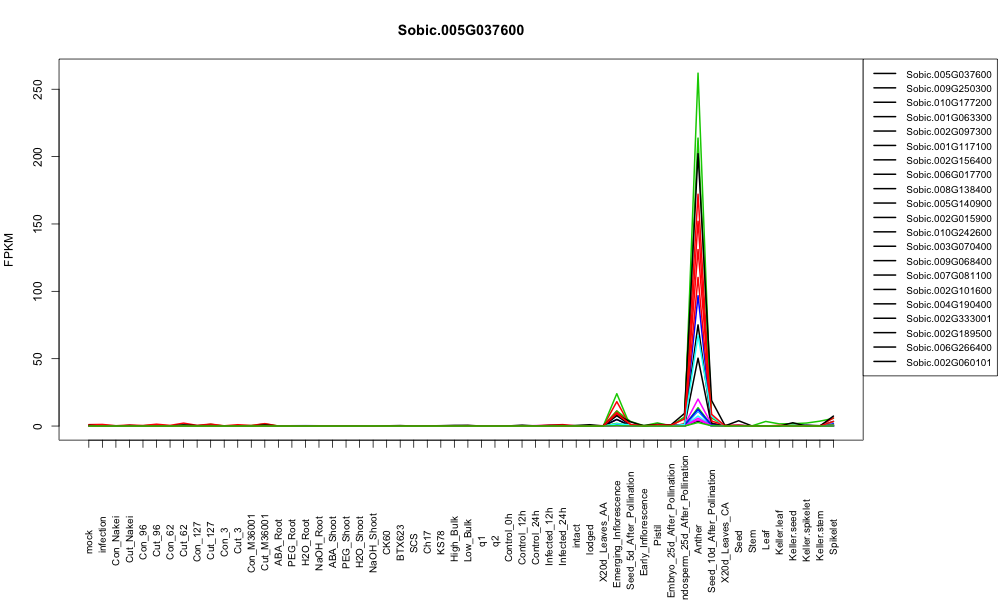Viewport: 1000px width, 600px height.
Task: Click the Spikelet x-axis label
Action: (x=834, y=536)
